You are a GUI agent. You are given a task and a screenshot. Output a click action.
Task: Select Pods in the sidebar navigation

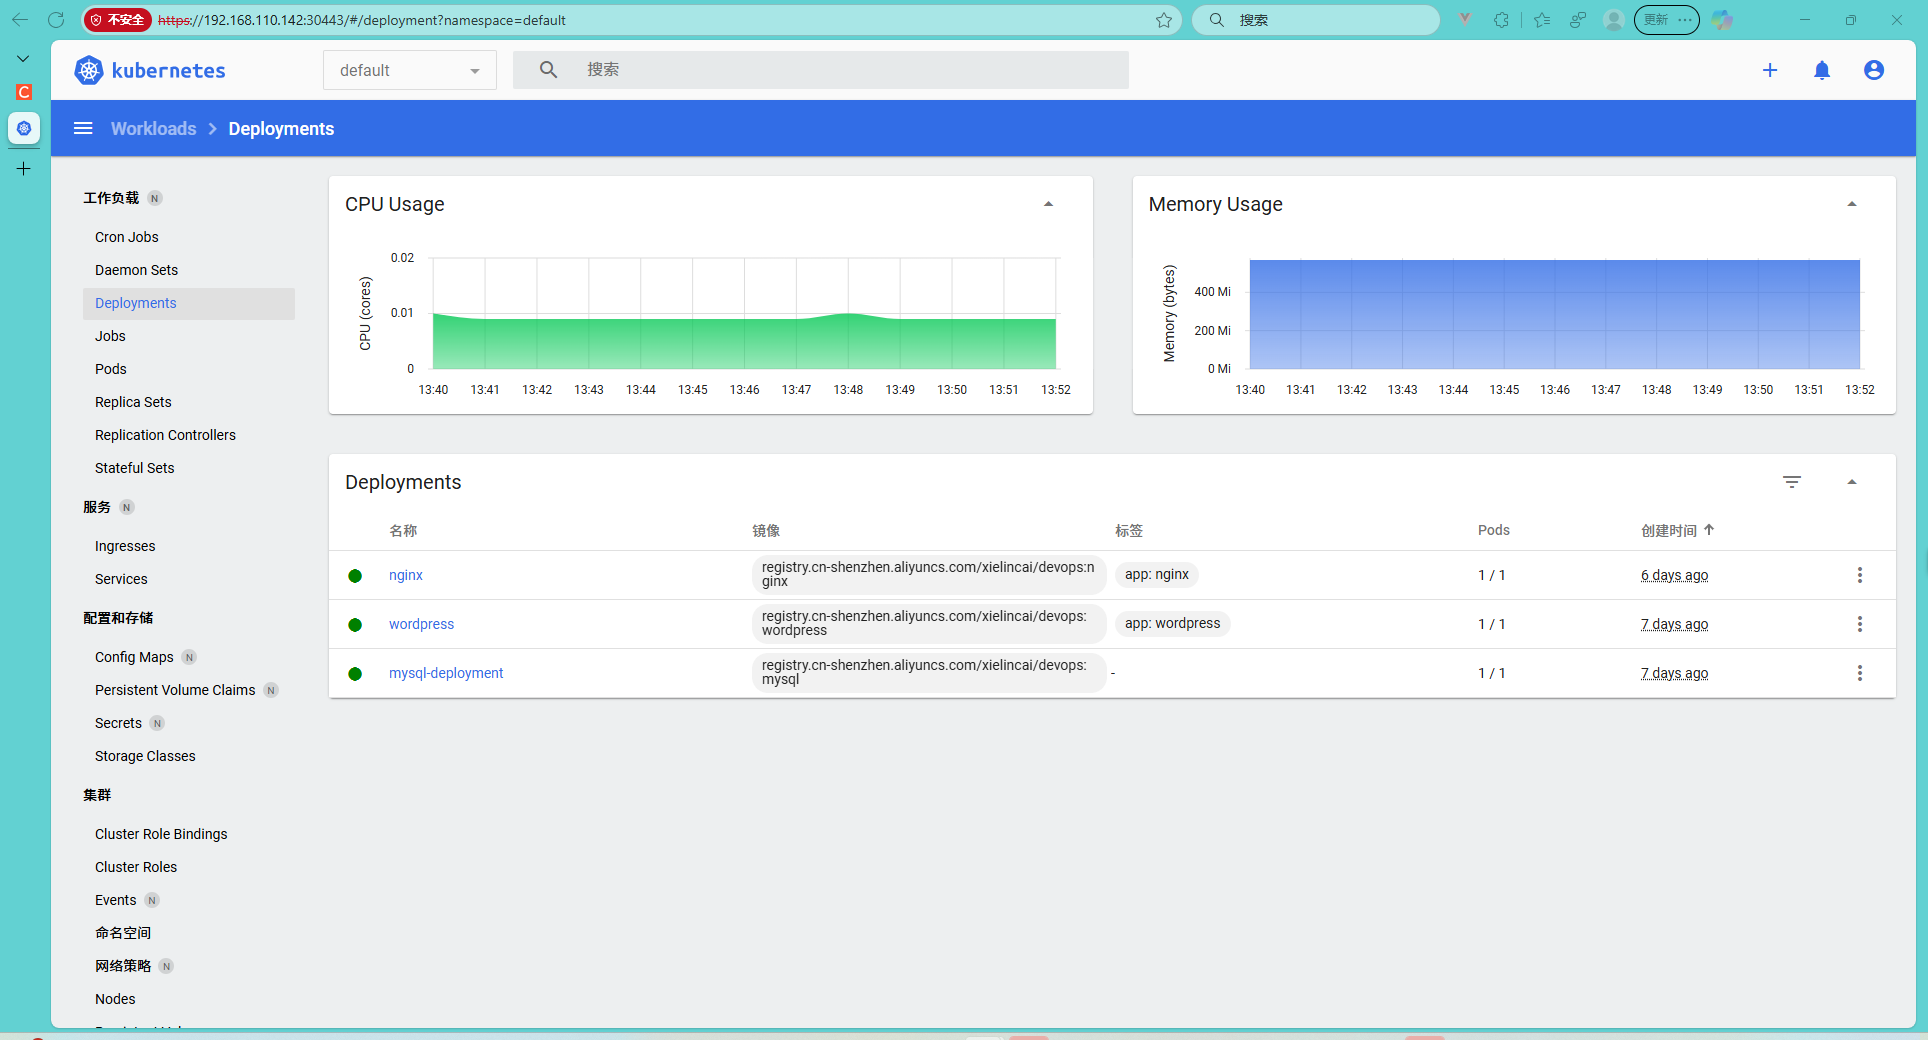point(110,369)
